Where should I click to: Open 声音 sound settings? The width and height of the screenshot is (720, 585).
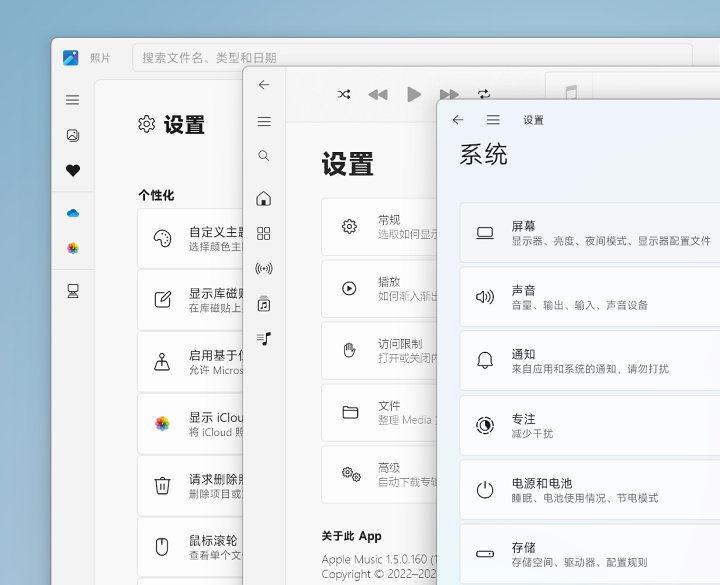pyautogui.click(x=590, y=297)
